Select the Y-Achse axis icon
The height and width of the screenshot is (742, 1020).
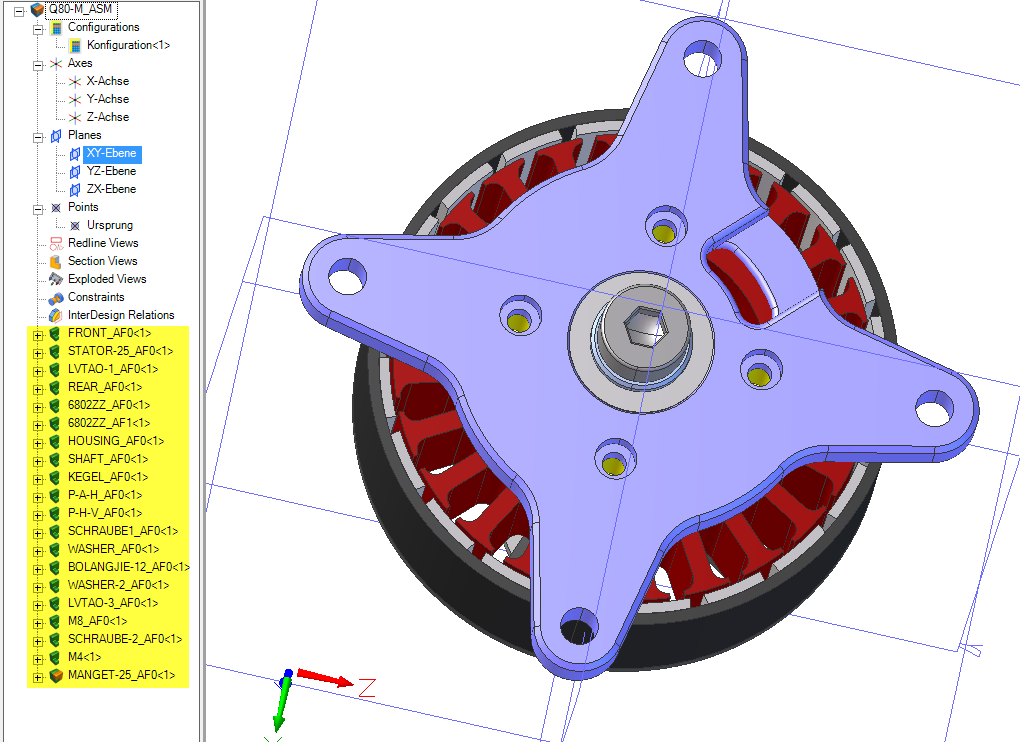point(75,99)
